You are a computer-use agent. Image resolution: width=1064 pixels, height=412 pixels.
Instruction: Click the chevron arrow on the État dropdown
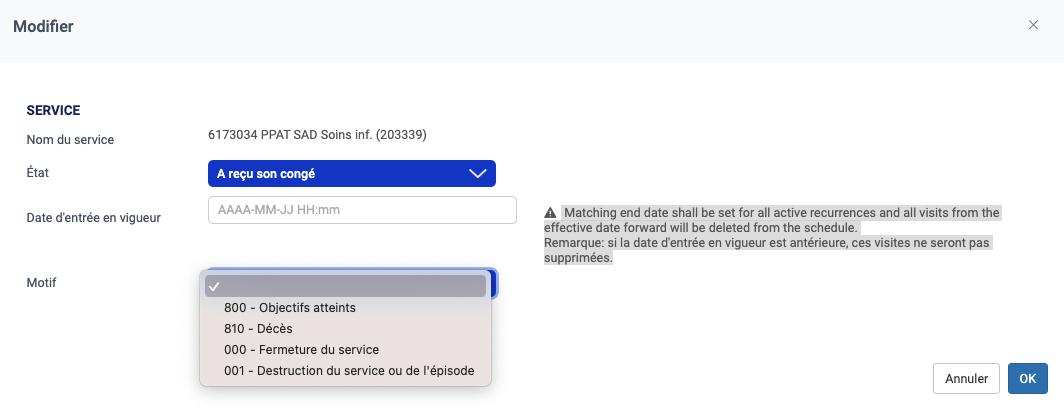(x=478, y=174)
